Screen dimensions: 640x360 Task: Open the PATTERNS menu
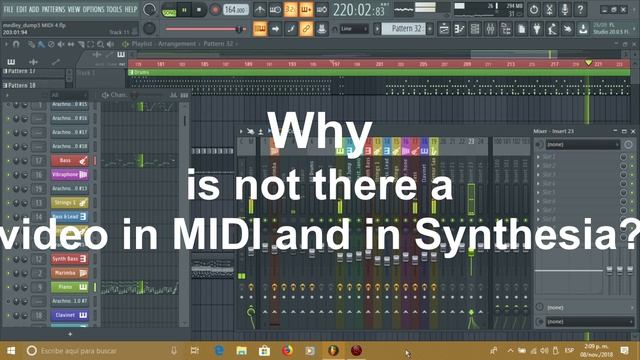tap(53, 9)
